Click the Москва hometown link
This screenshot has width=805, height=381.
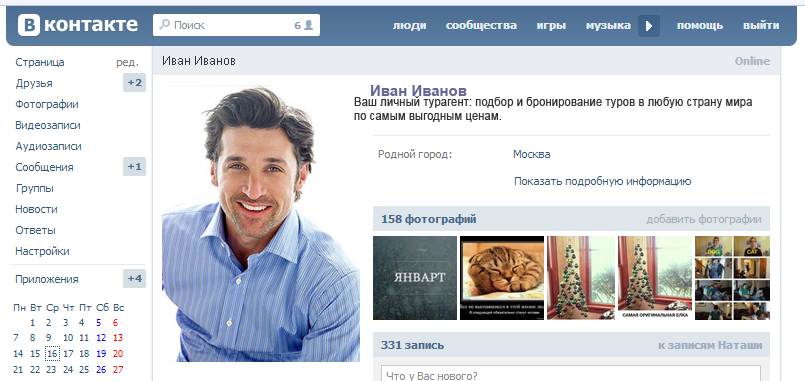tap(531, 154)
